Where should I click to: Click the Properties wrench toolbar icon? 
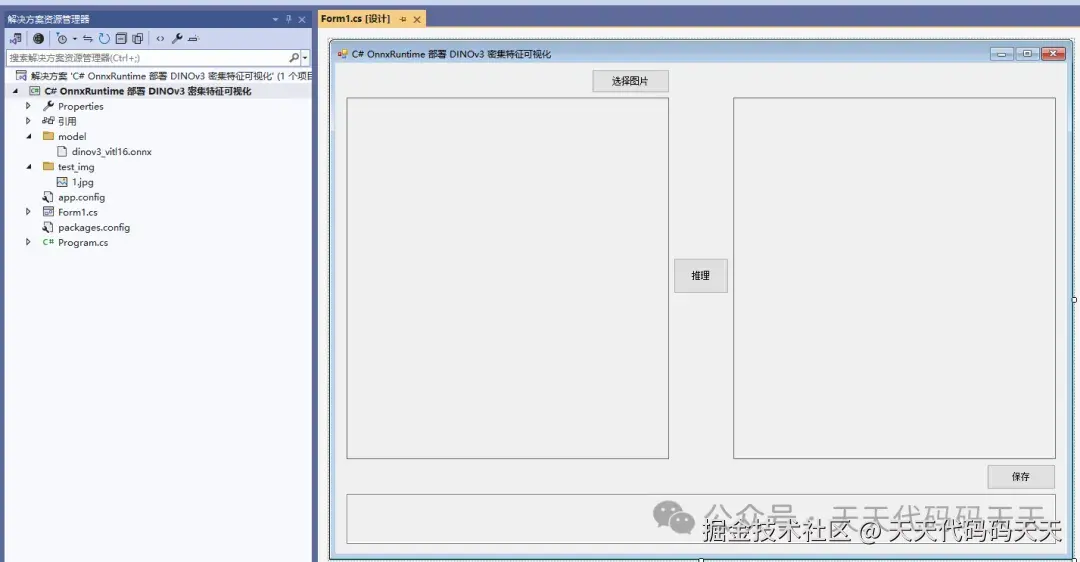177,39
